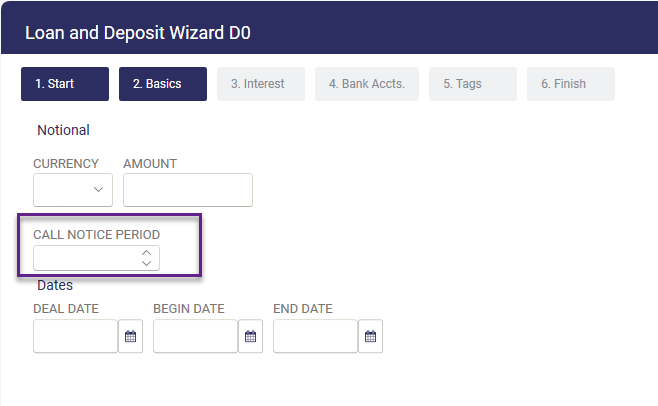Focus the Deal Date text field

tap(76, 336)
